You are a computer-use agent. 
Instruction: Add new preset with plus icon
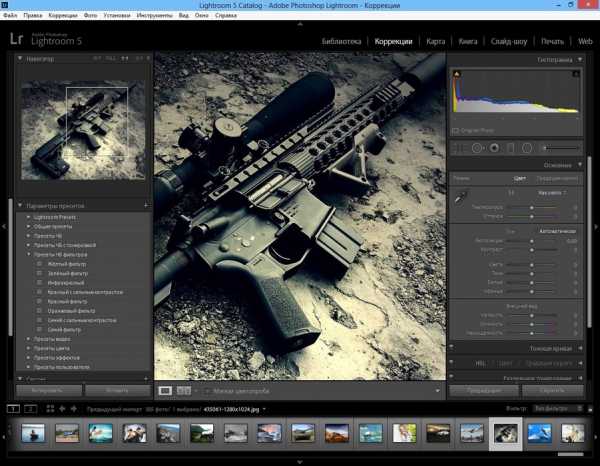pos(145,205)
